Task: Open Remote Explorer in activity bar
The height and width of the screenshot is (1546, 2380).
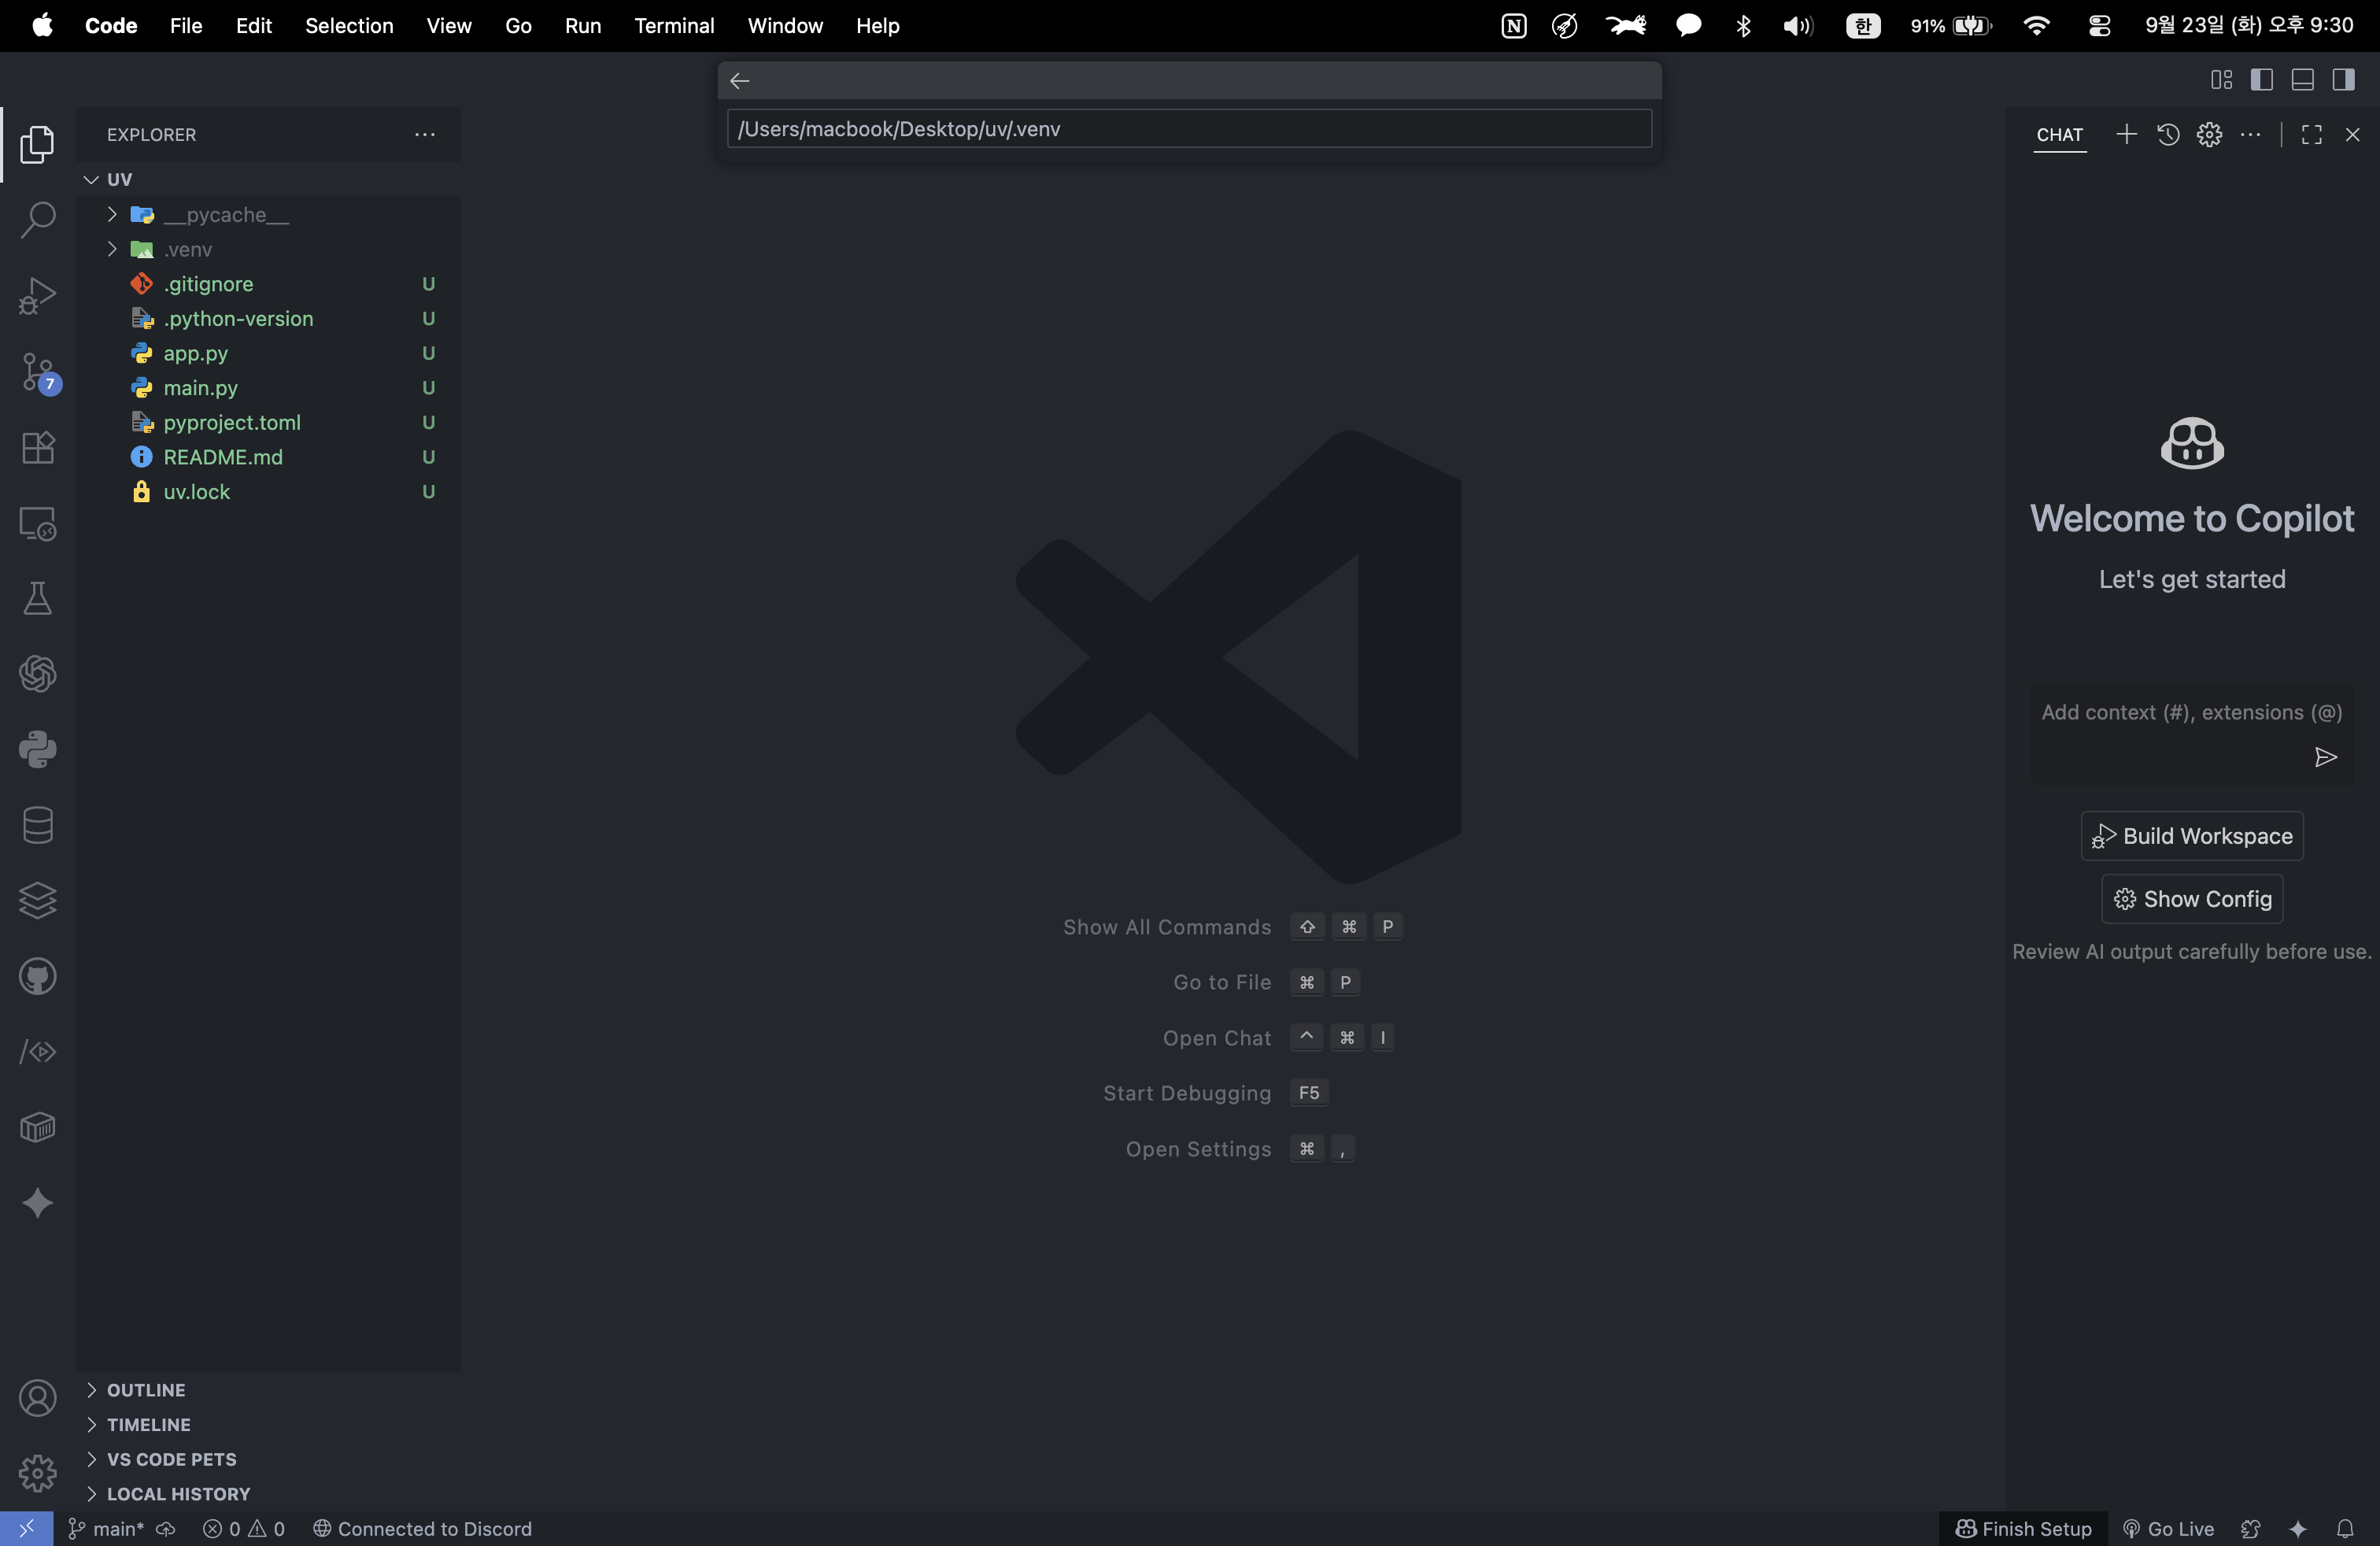Action: pyautogui.click(x=37, y=523)
